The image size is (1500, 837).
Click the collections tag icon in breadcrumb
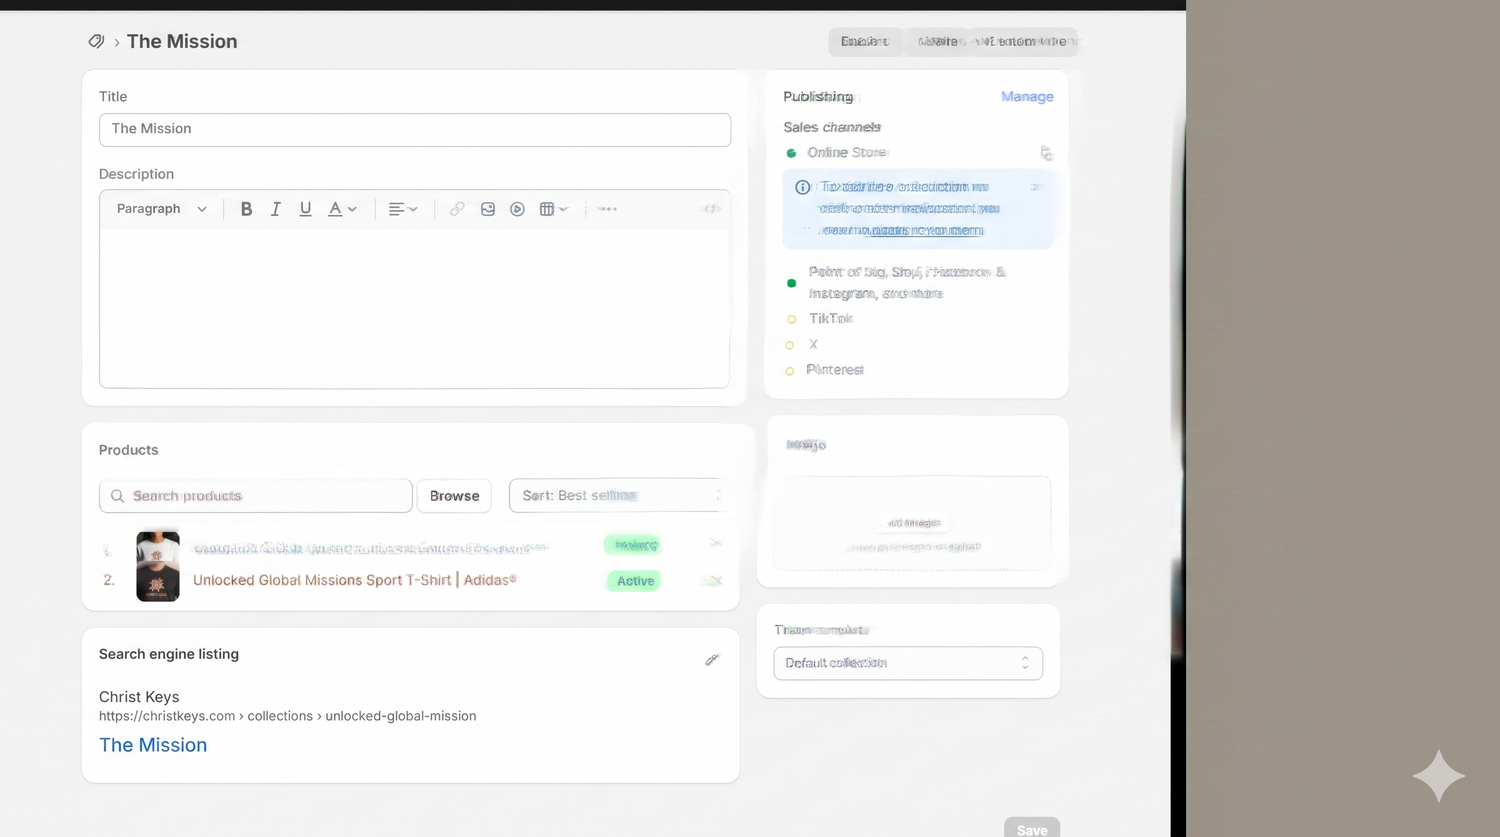96,41
